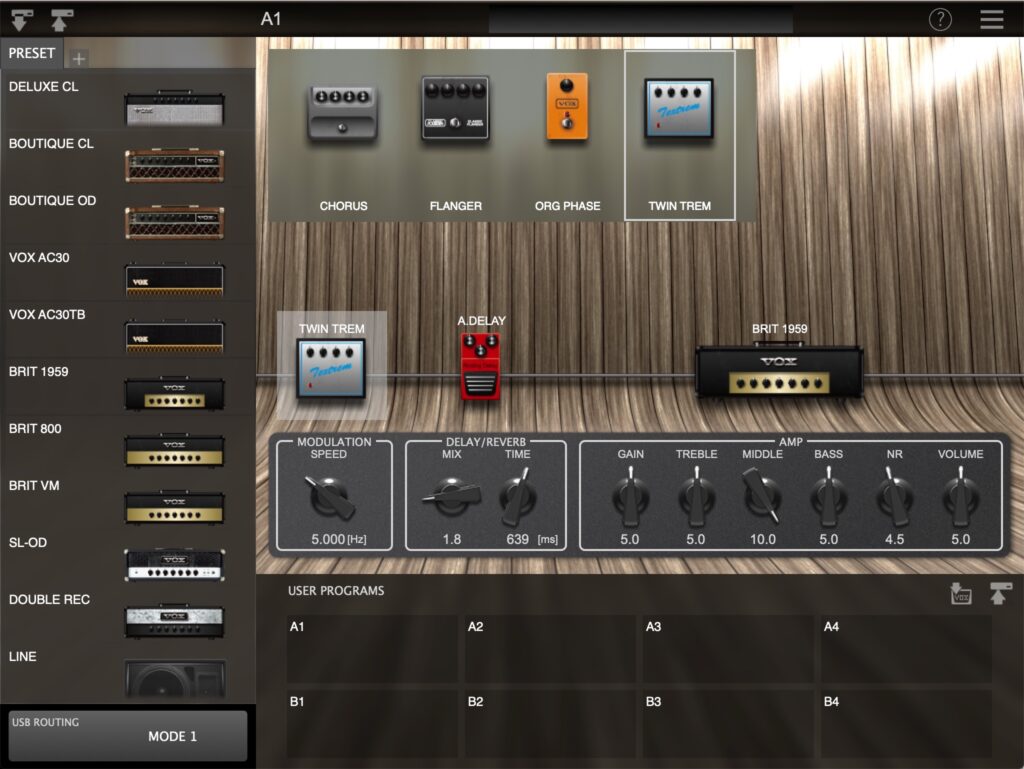Select user program slot A1
Screen dimensions: 1024x769
[x=372, y=649]
